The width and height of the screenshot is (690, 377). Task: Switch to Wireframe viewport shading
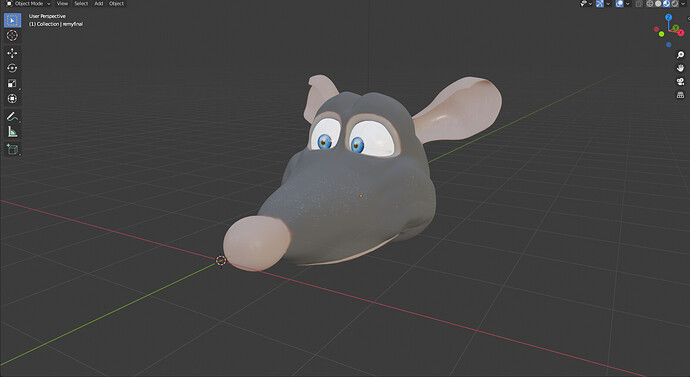650,4
